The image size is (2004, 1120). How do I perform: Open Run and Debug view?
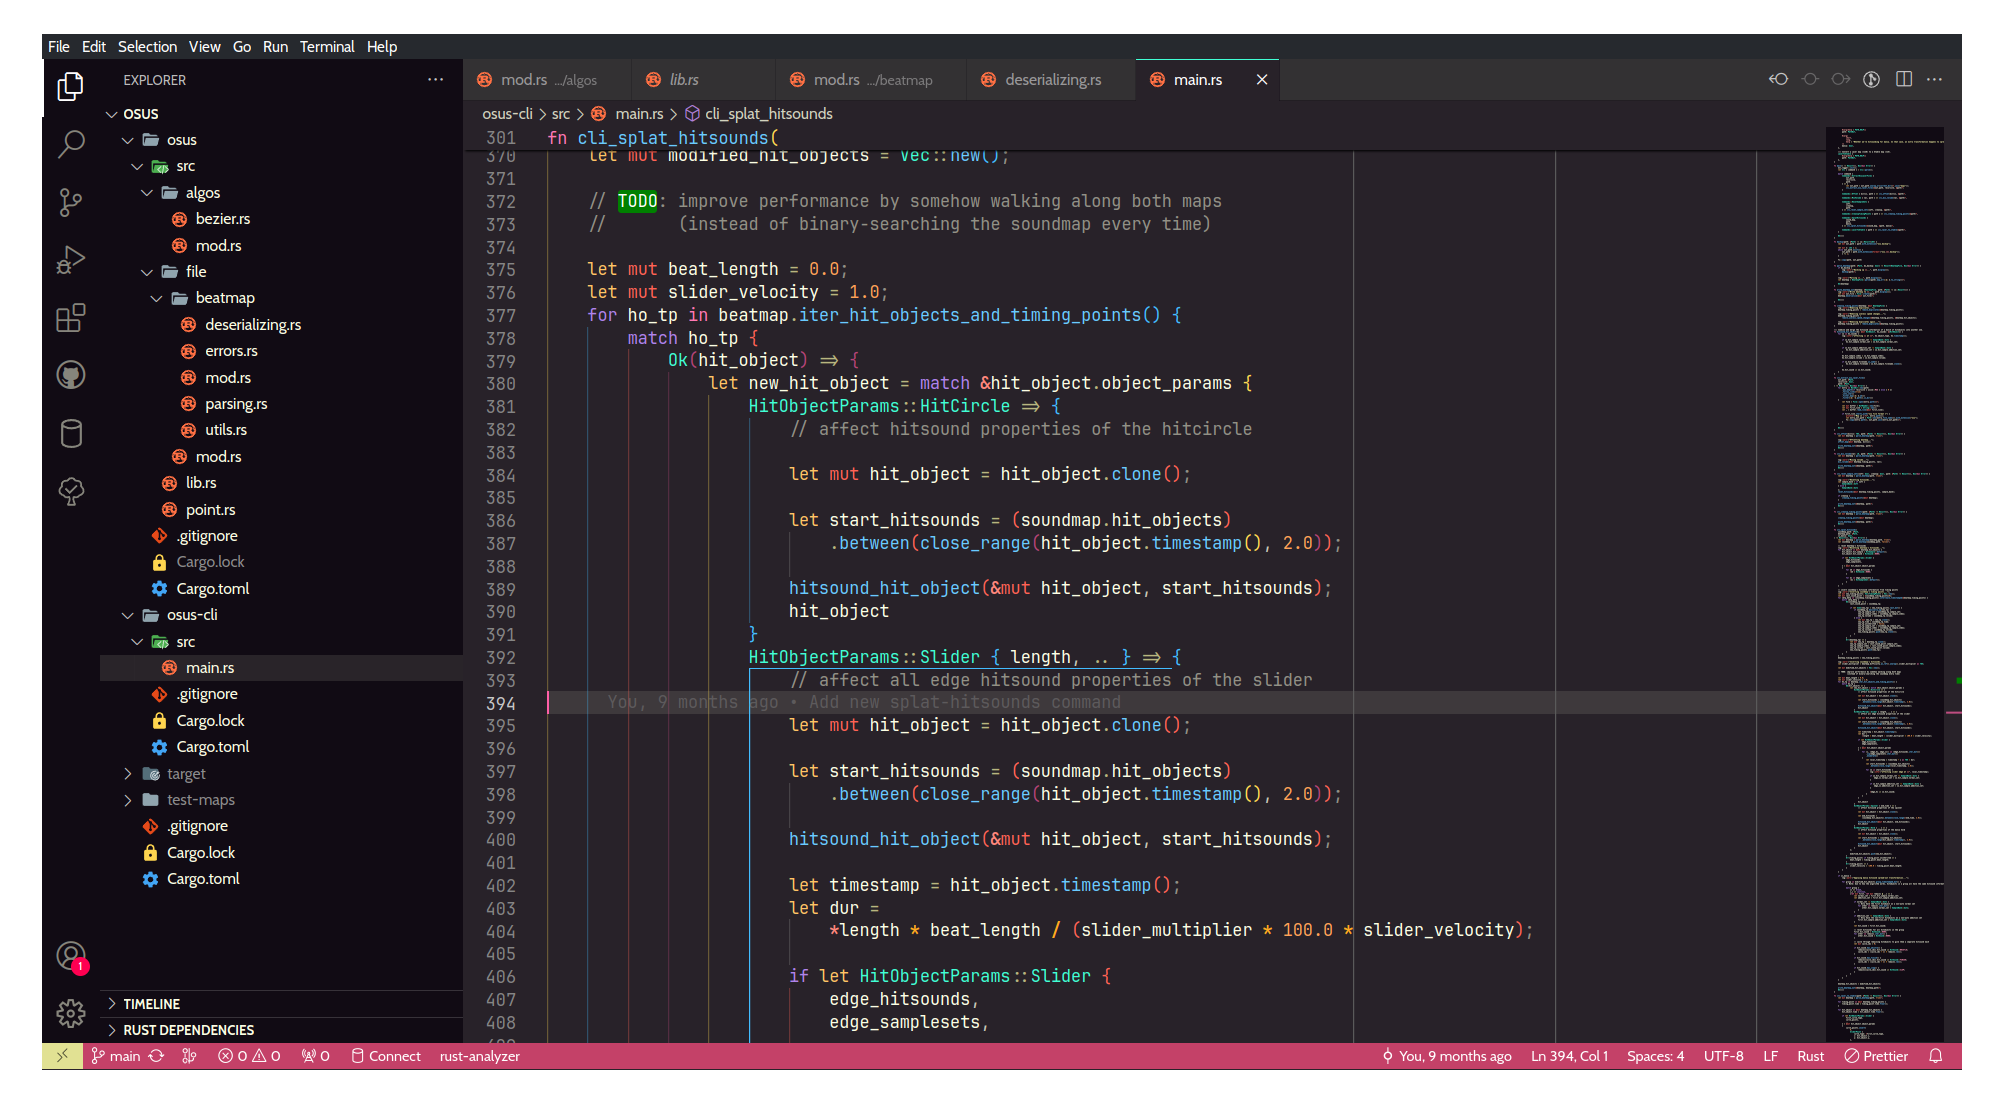coord(70,260)
